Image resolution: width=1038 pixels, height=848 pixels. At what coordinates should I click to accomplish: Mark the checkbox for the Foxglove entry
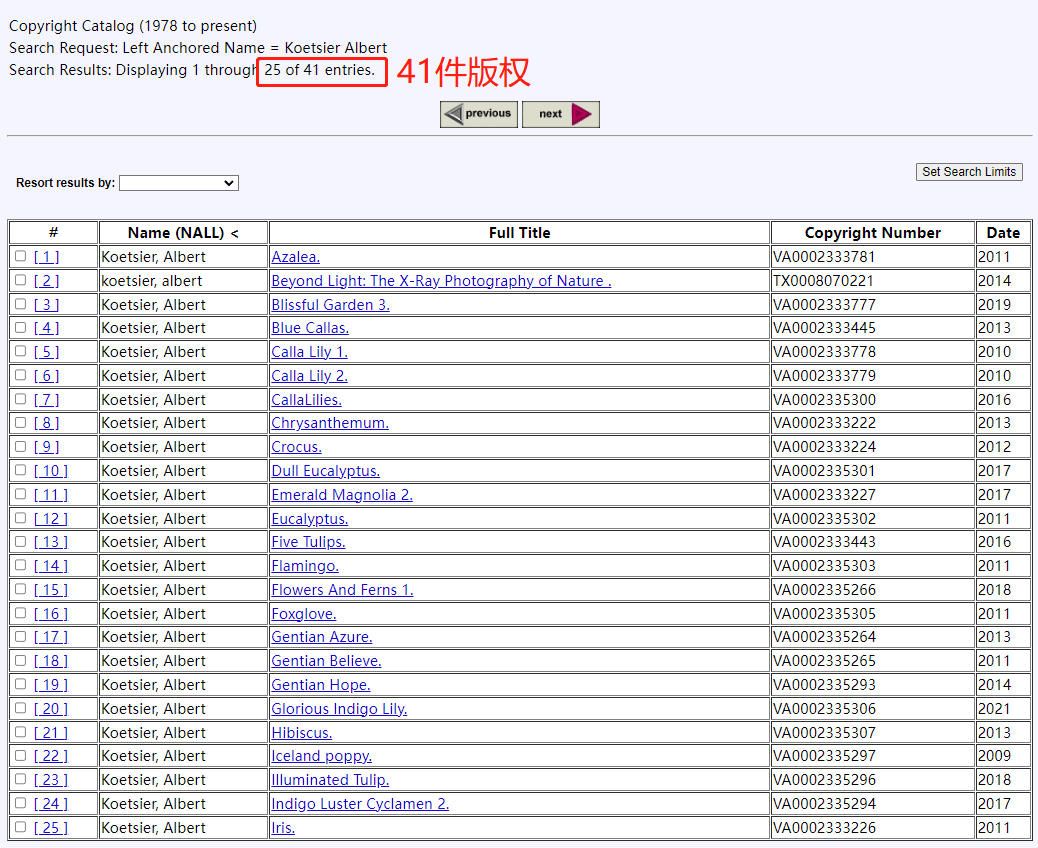[x=21, y=613]
